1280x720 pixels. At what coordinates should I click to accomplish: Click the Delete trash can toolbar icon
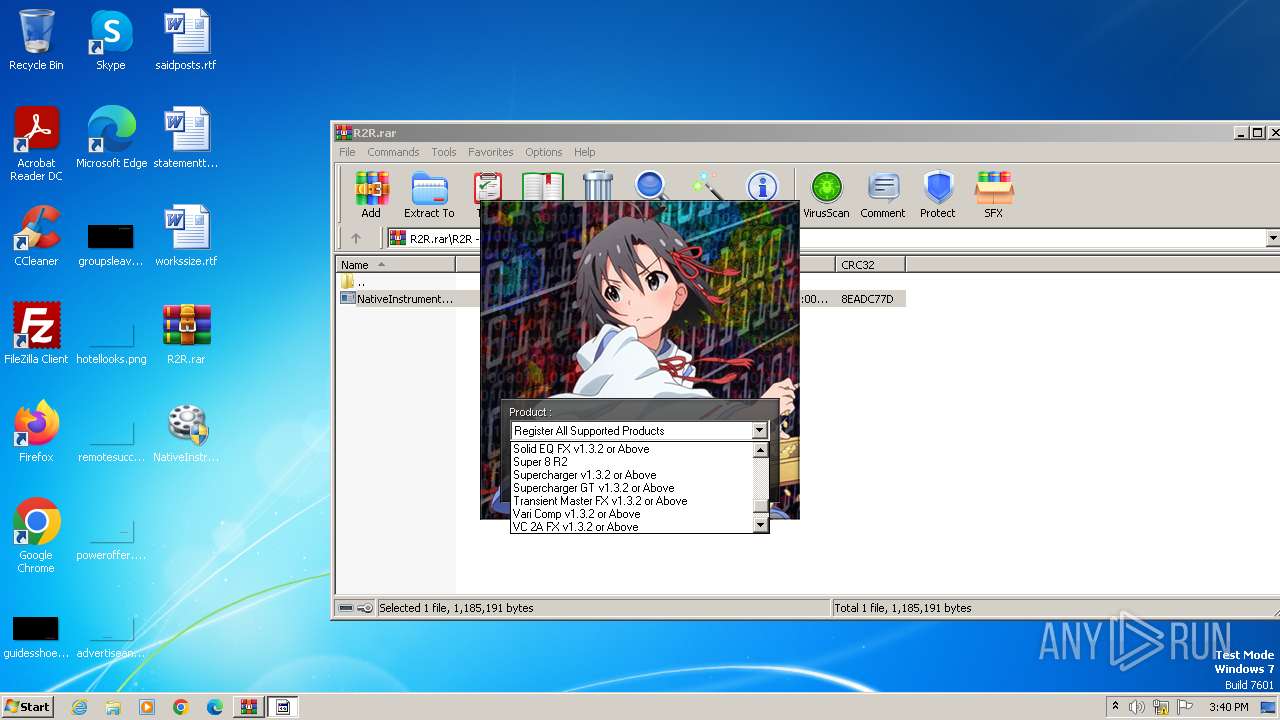tap(598, 186)
